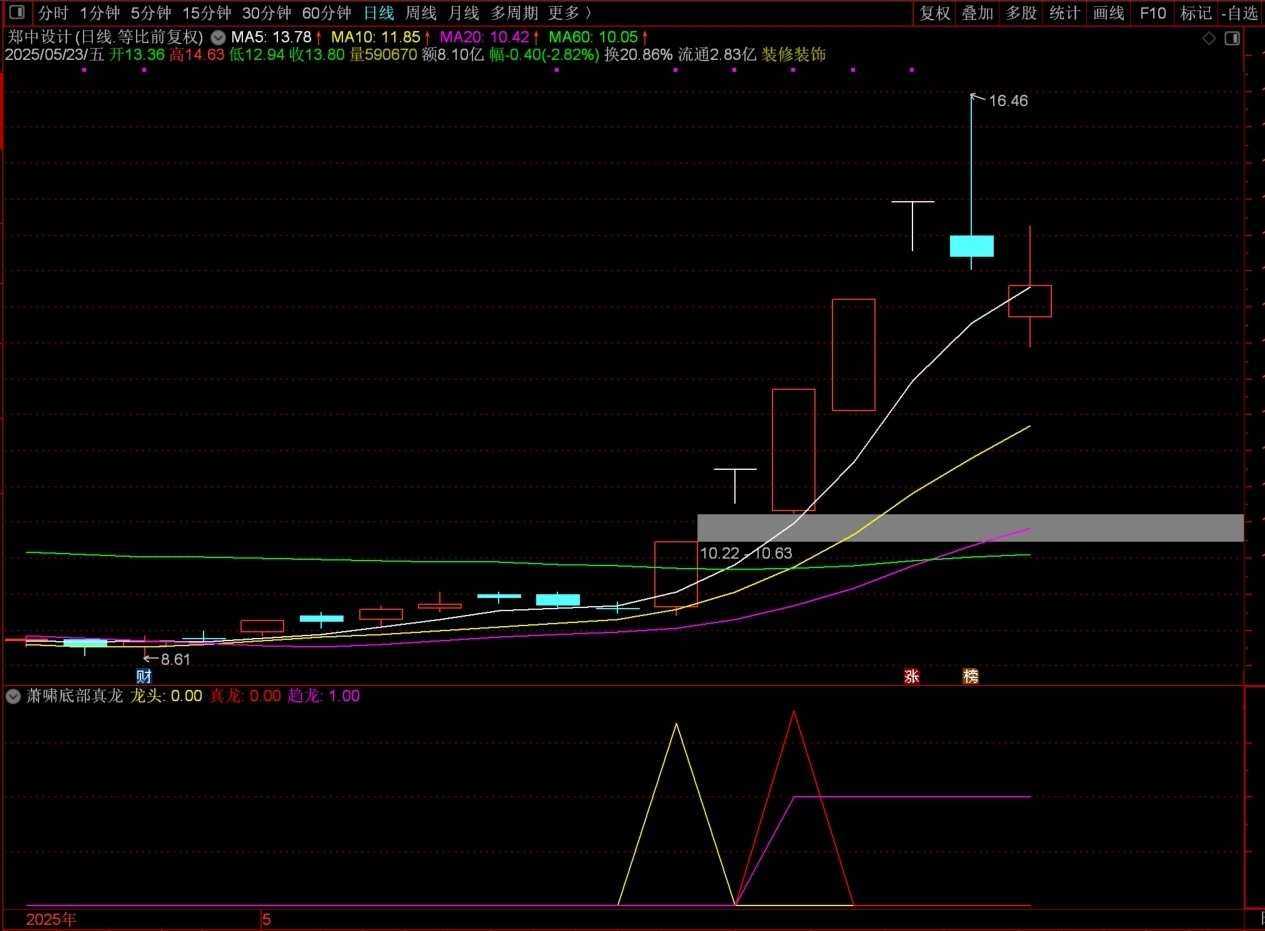Activate the 画线 drawing tools
The width and height of the screenshot is (1265, 931).
1108,13
